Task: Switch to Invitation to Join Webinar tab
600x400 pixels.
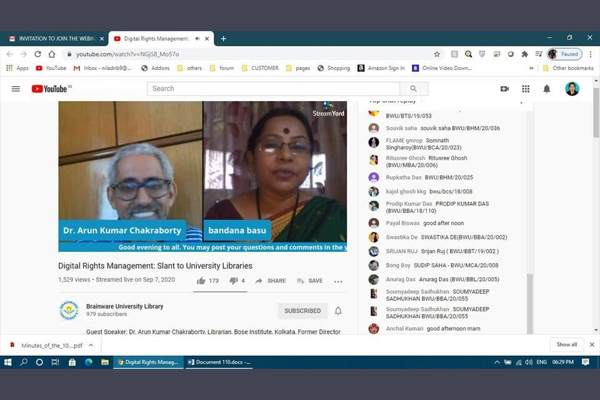Action: point(55,38)
